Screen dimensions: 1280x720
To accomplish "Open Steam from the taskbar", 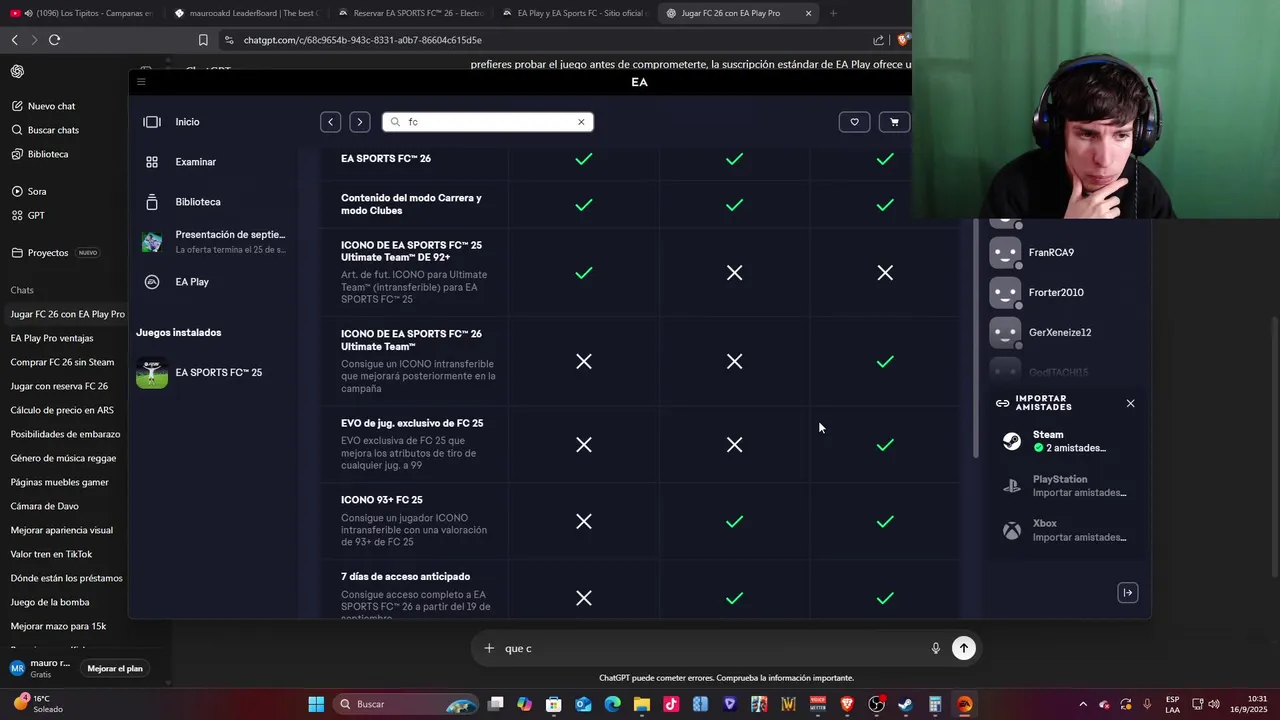I will pyautogui.click(x=905, y=704).
